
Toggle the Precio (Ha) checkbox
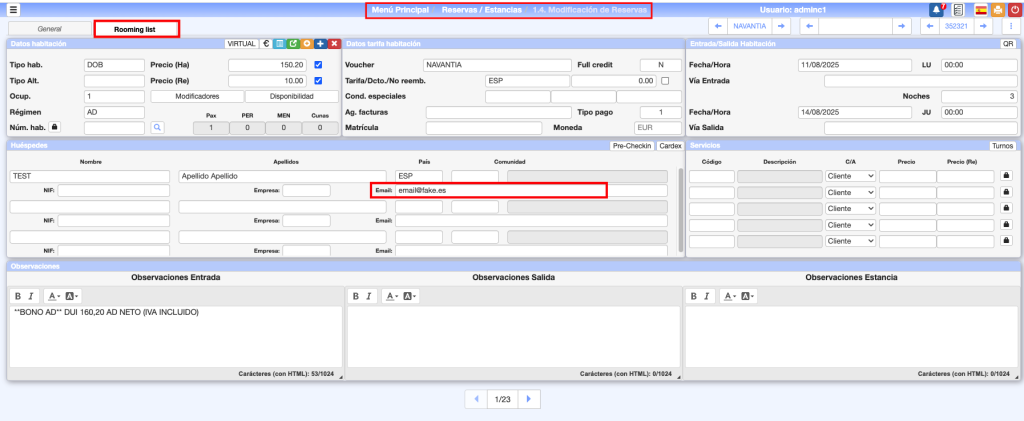[318, 65]
